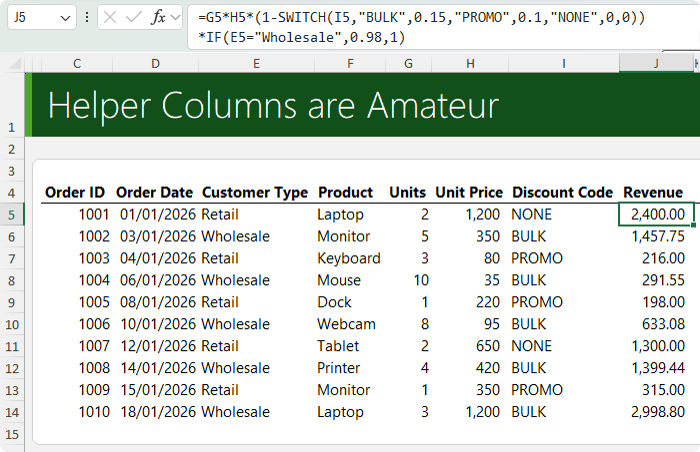Select row 13 header
This screenshot has height=452, width=700.
point(12,390)
